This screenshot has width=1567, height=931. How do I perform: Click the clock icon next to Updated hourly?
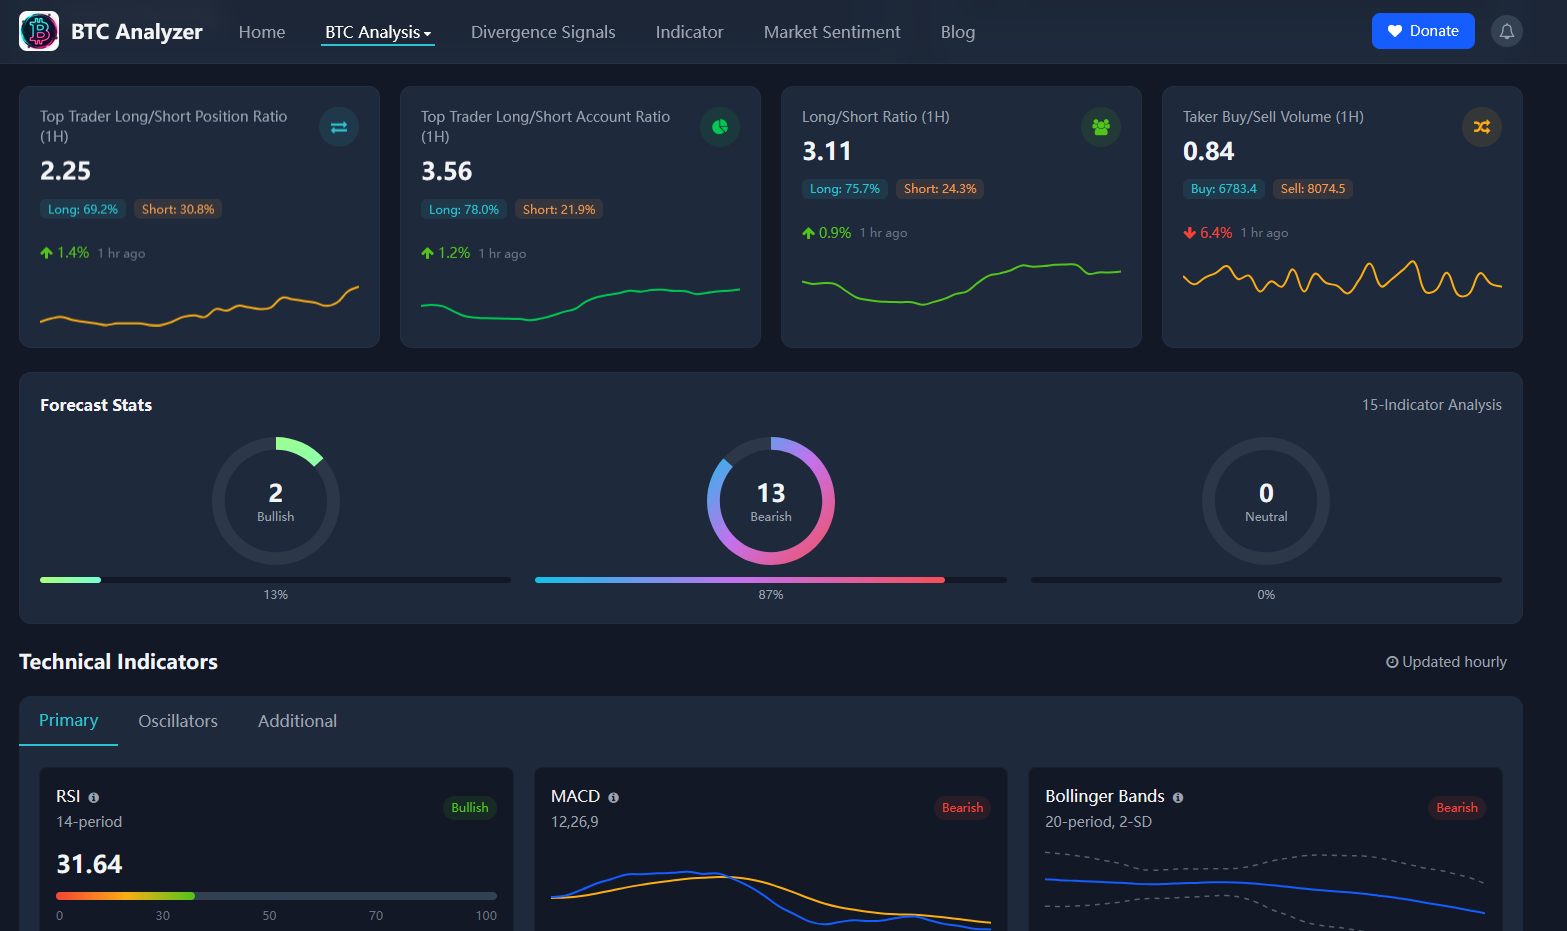point(1392,661)
